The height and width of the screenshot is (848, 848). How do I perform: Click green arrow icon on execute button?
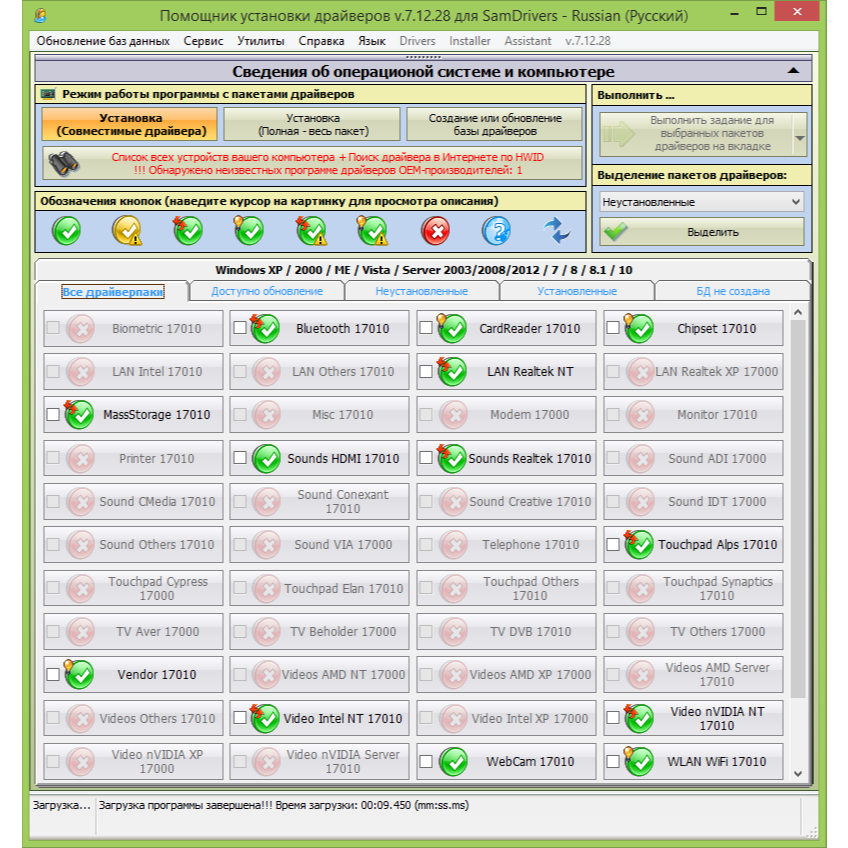tap(619, 134)
